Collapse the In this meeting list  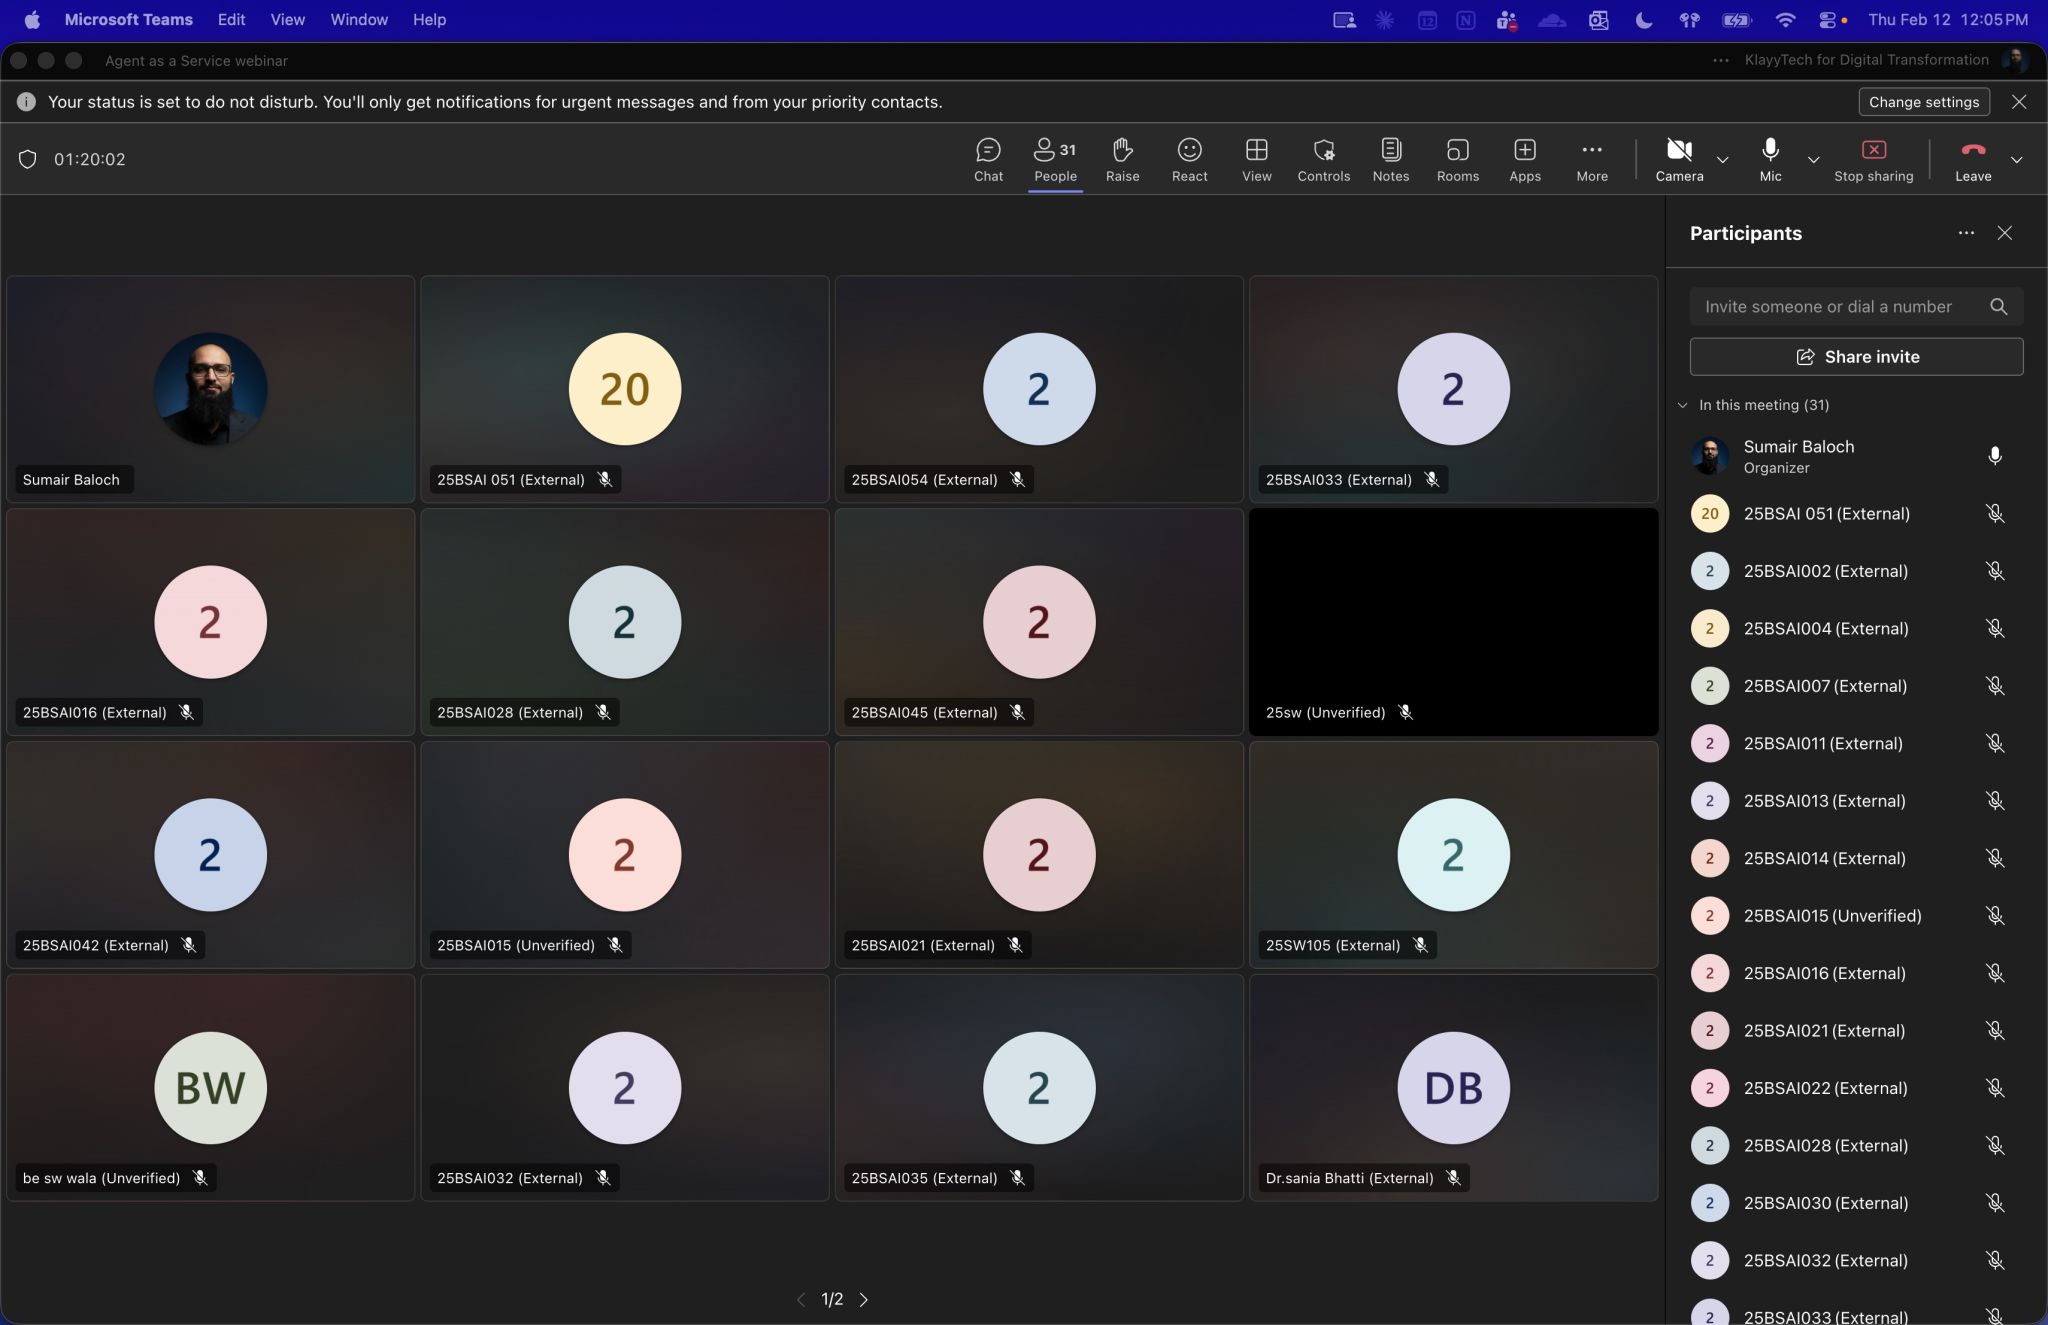pos(1683,405)
